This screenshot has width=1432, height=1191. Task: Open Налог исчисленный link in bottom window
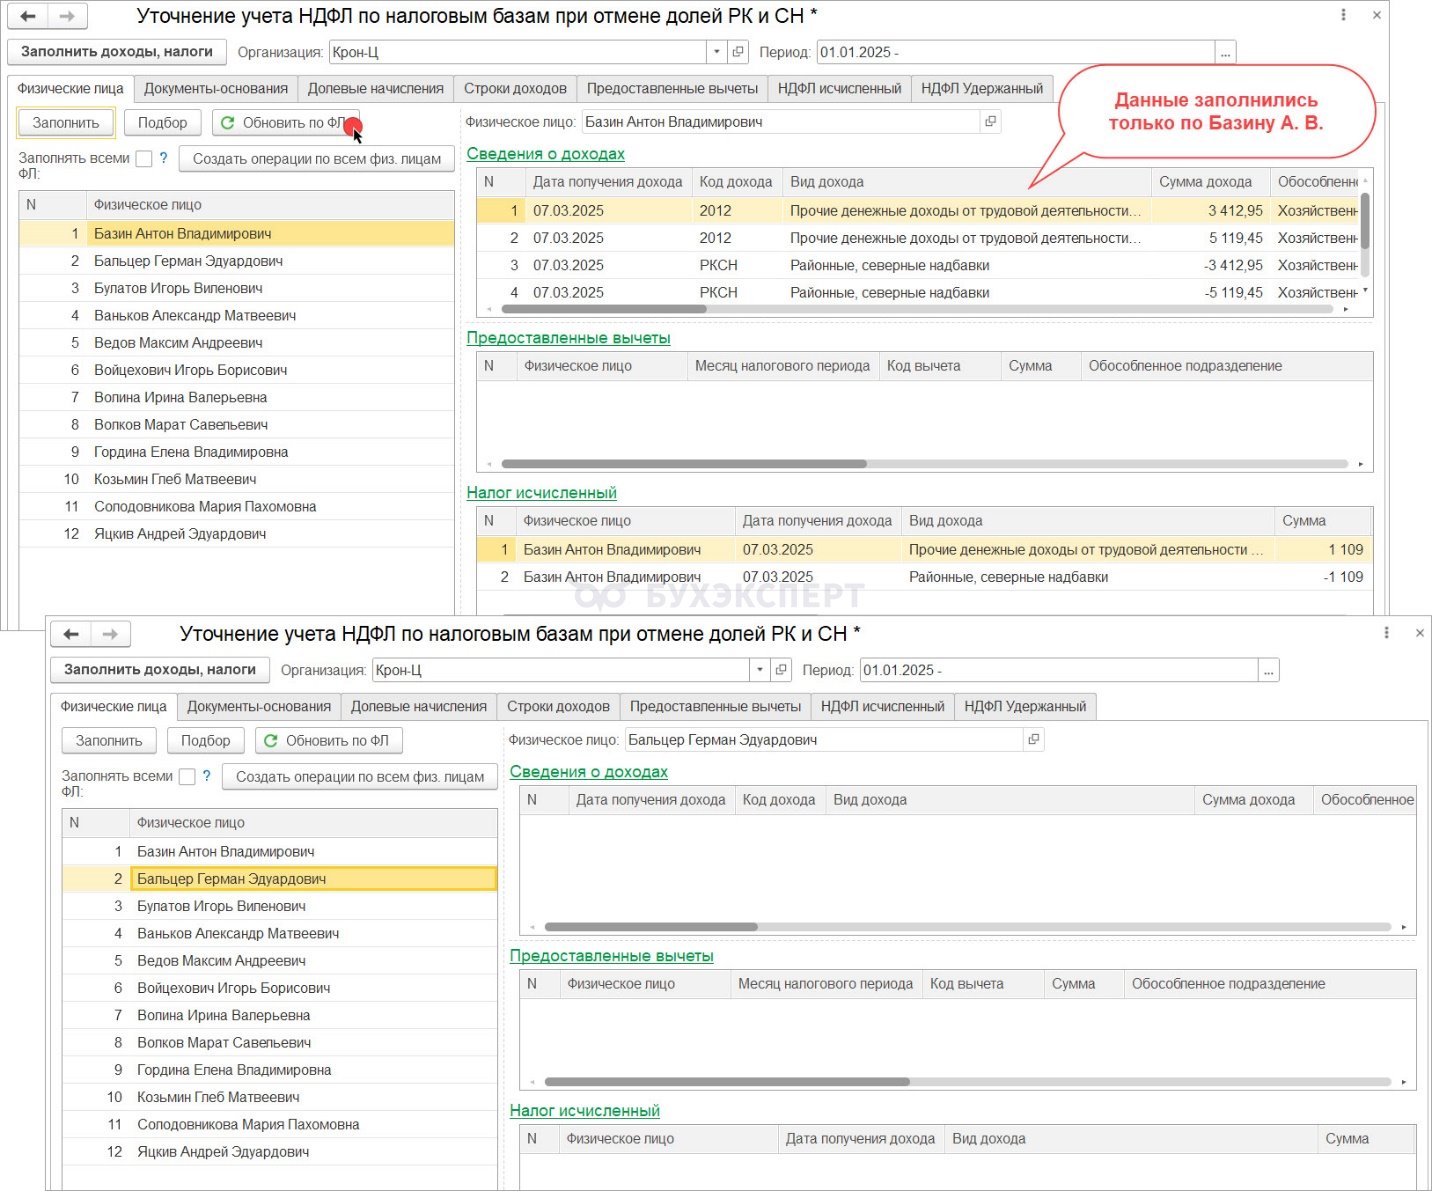click(584, 1110)
